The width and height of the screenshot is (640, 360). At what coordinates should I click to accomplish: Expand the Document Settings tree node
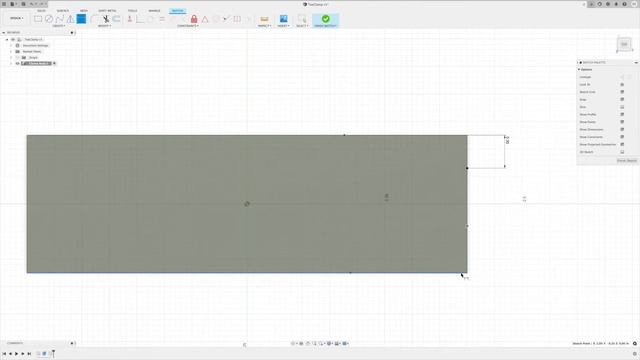[11, 46]
